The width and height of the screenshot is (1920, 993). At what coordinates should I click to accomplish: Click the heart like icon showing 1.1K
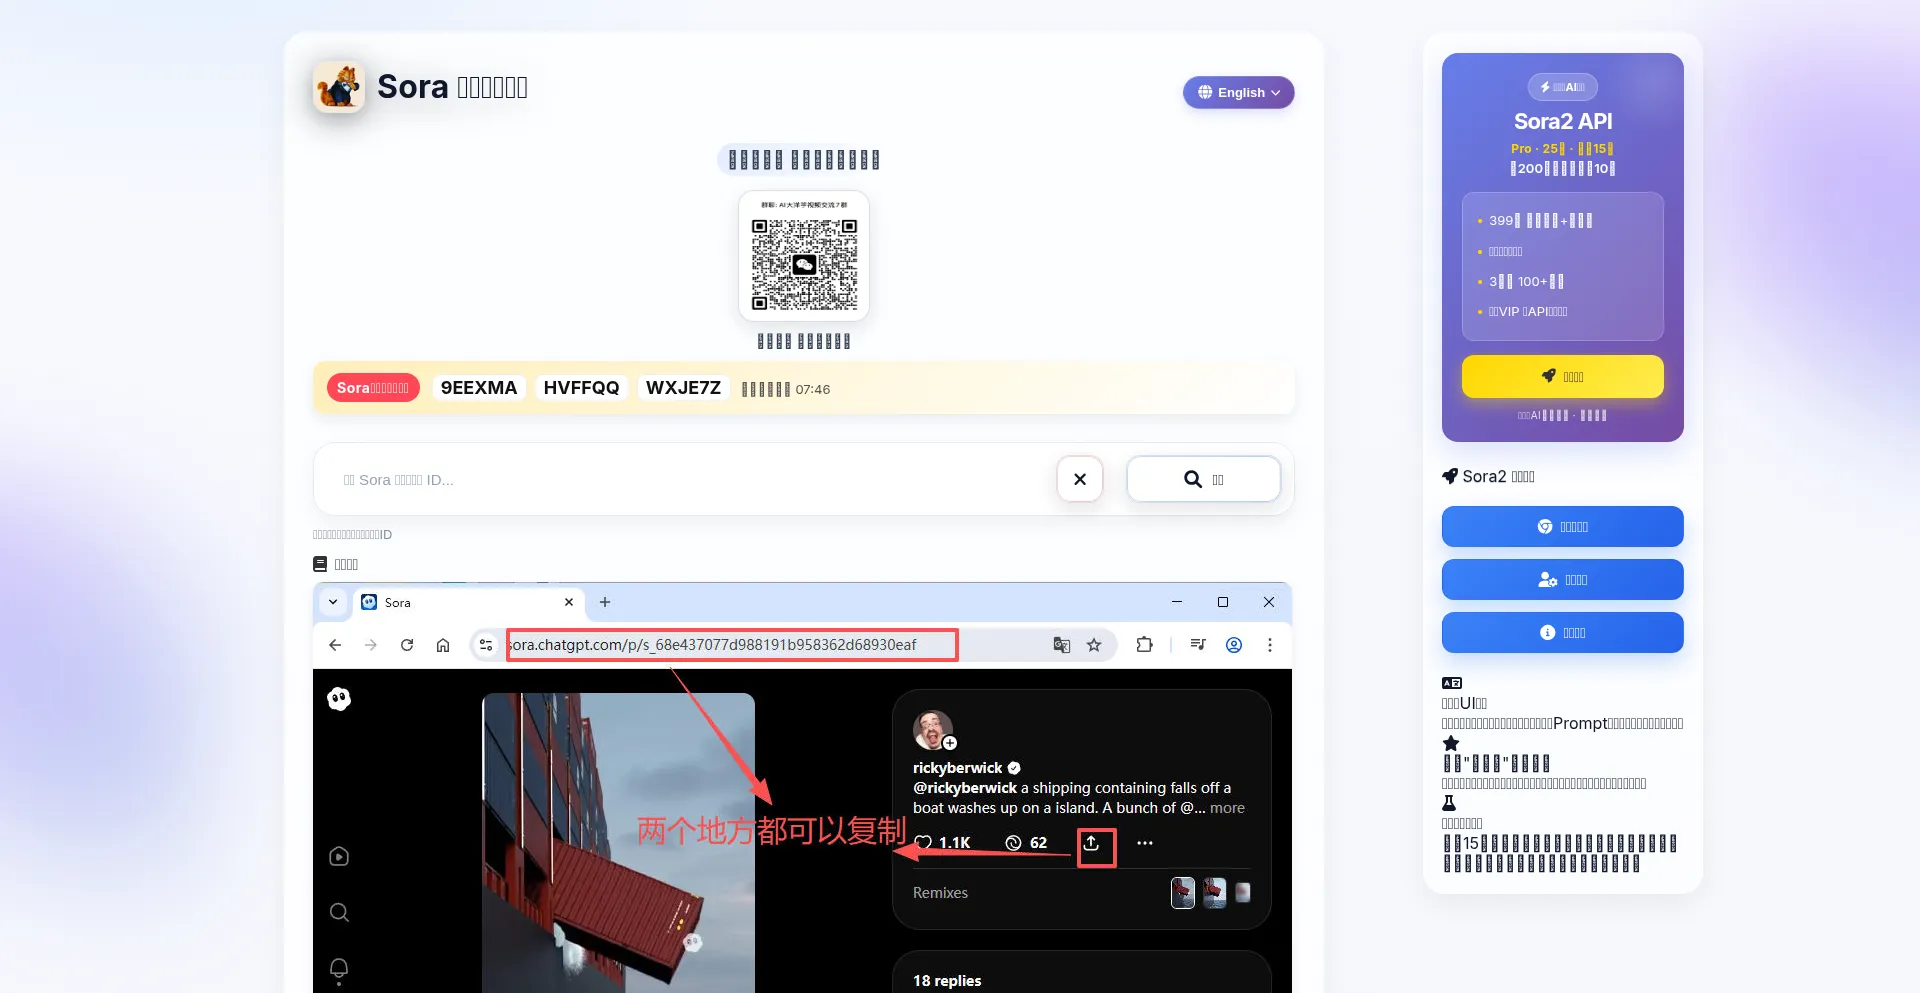pos(924,843)
